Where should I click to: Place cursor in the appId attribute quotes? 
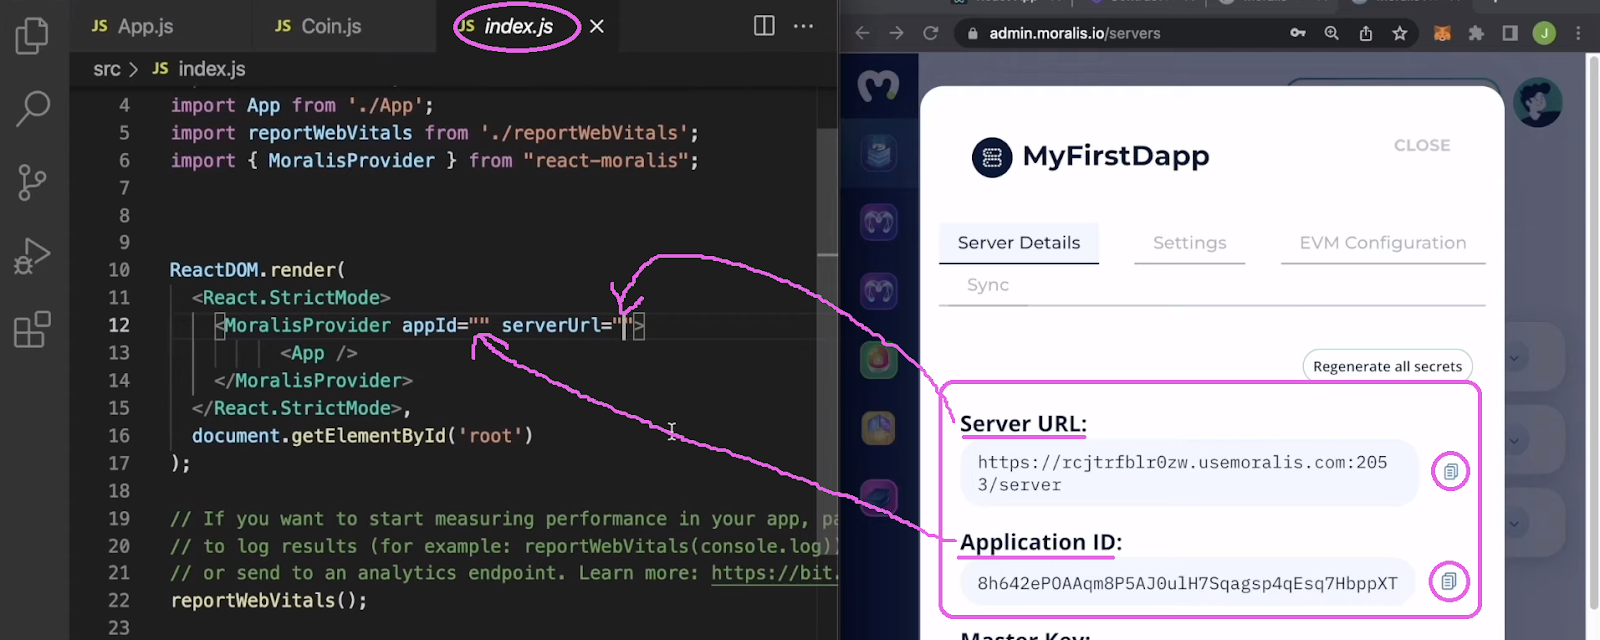(x=479, y=325)
